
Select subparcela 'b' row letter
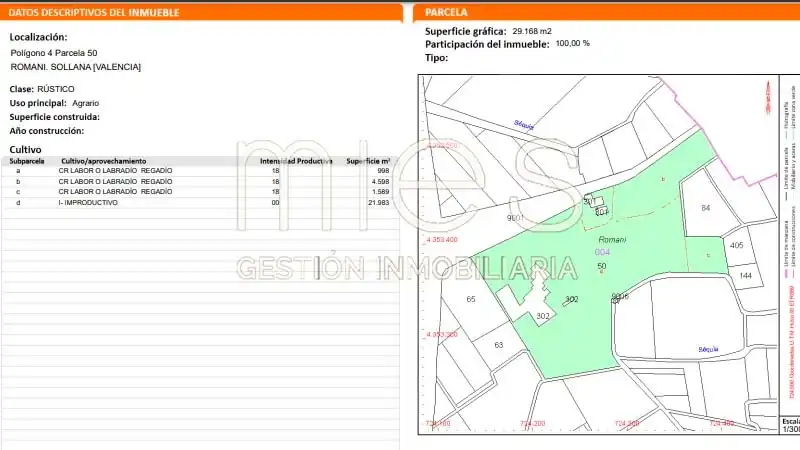[x=18, y=182]
